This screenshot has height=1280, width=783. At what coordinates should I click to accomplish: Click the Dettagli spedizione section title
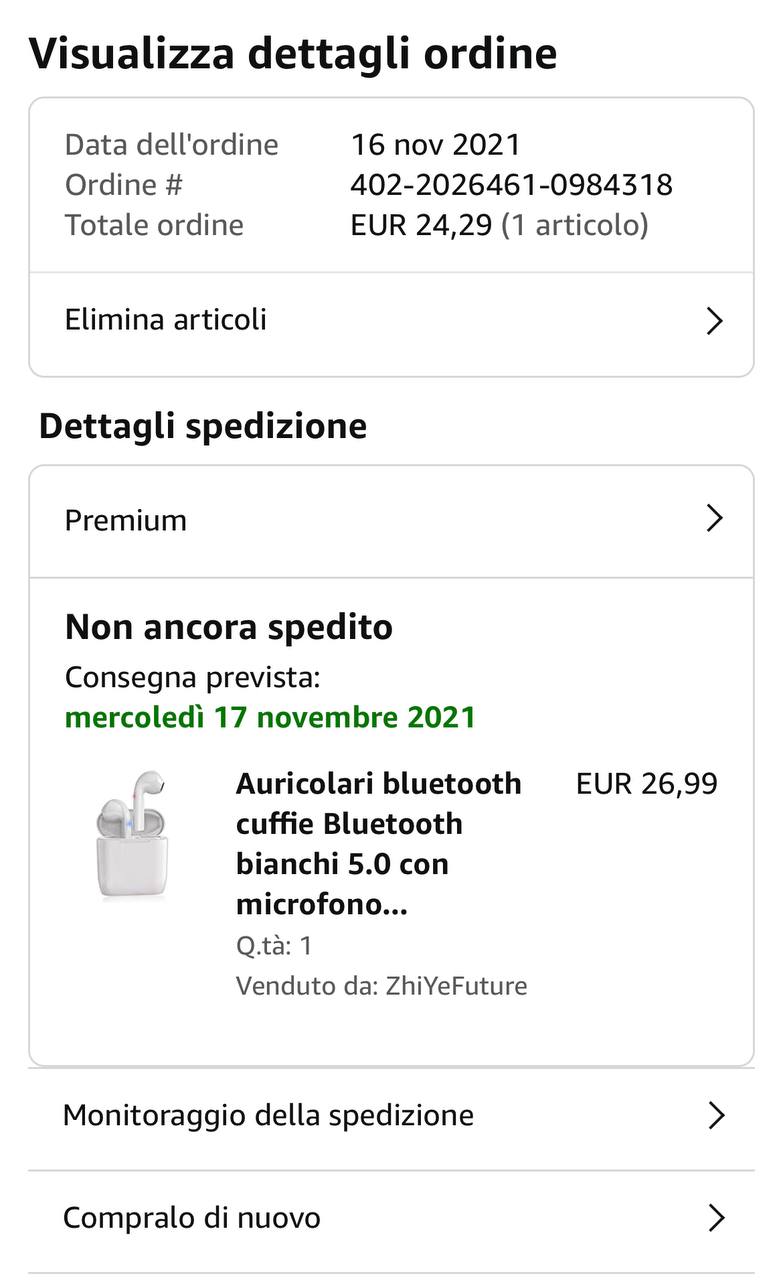(203, 426)
